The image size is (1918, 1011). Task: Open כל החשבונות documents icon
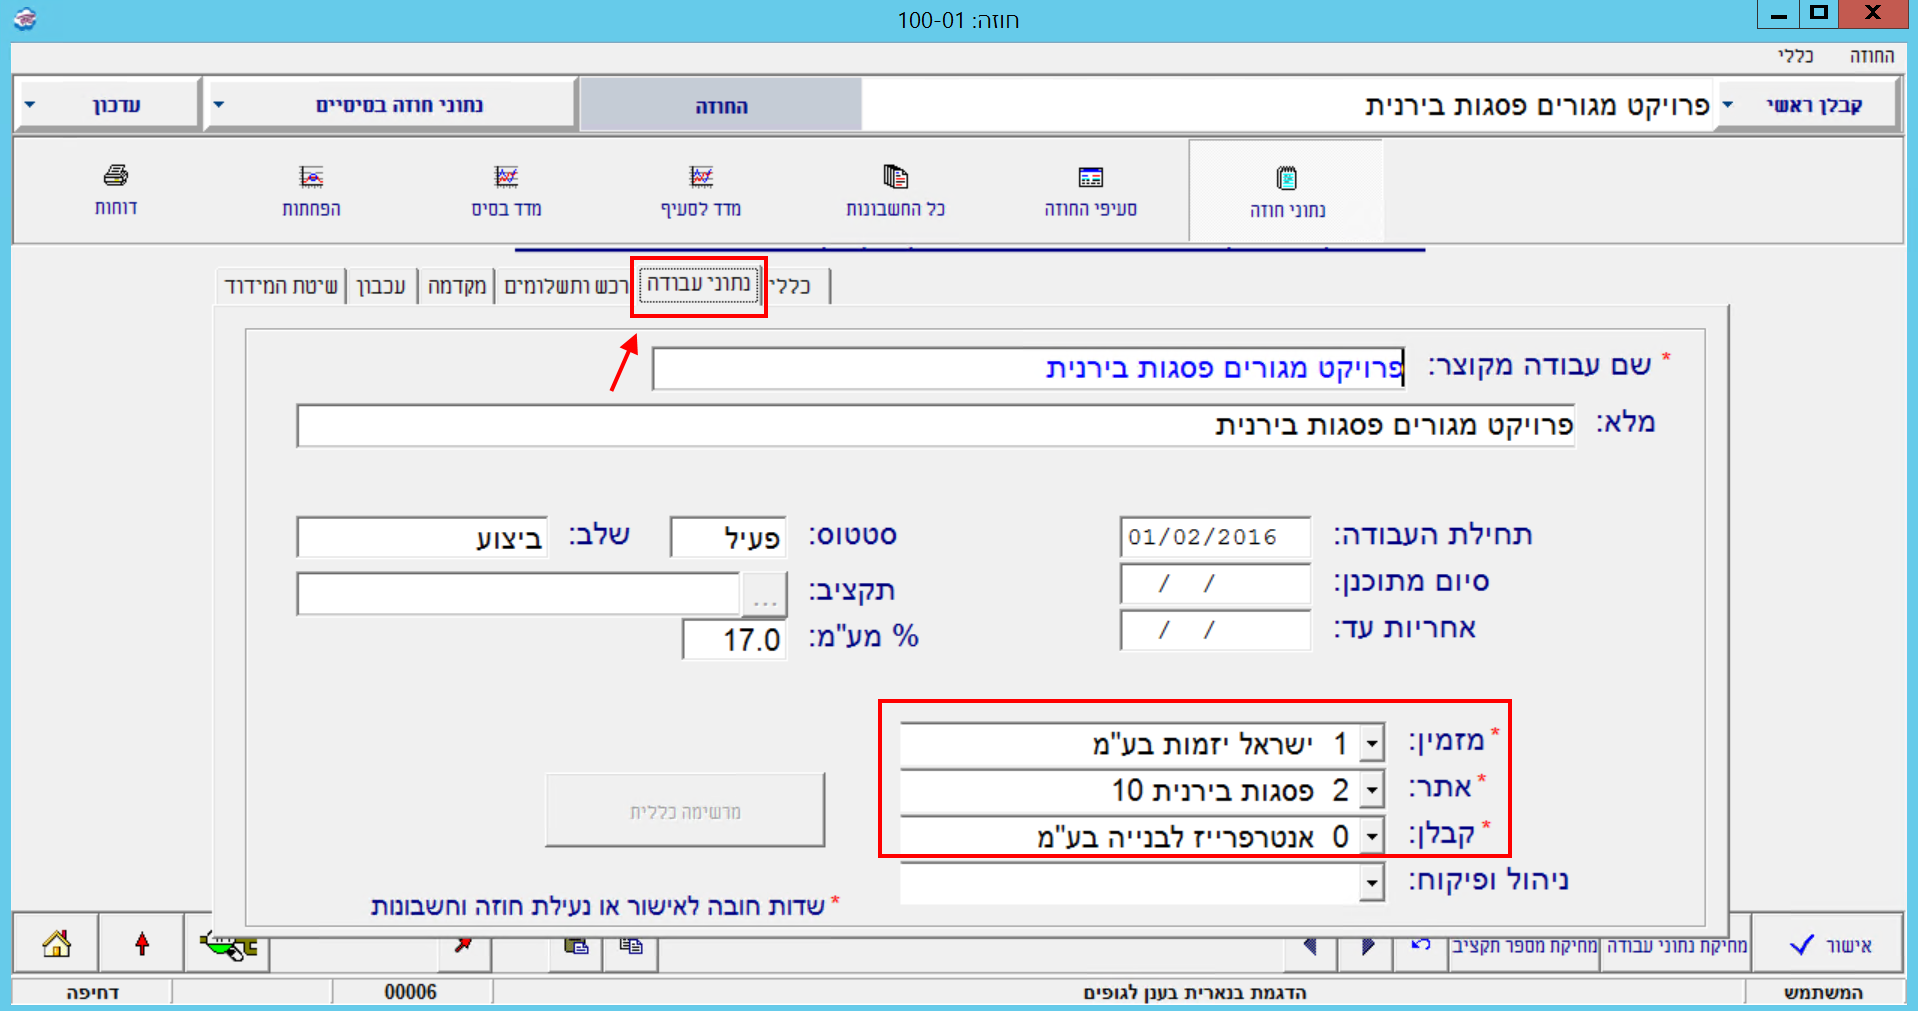pos(895,178)
